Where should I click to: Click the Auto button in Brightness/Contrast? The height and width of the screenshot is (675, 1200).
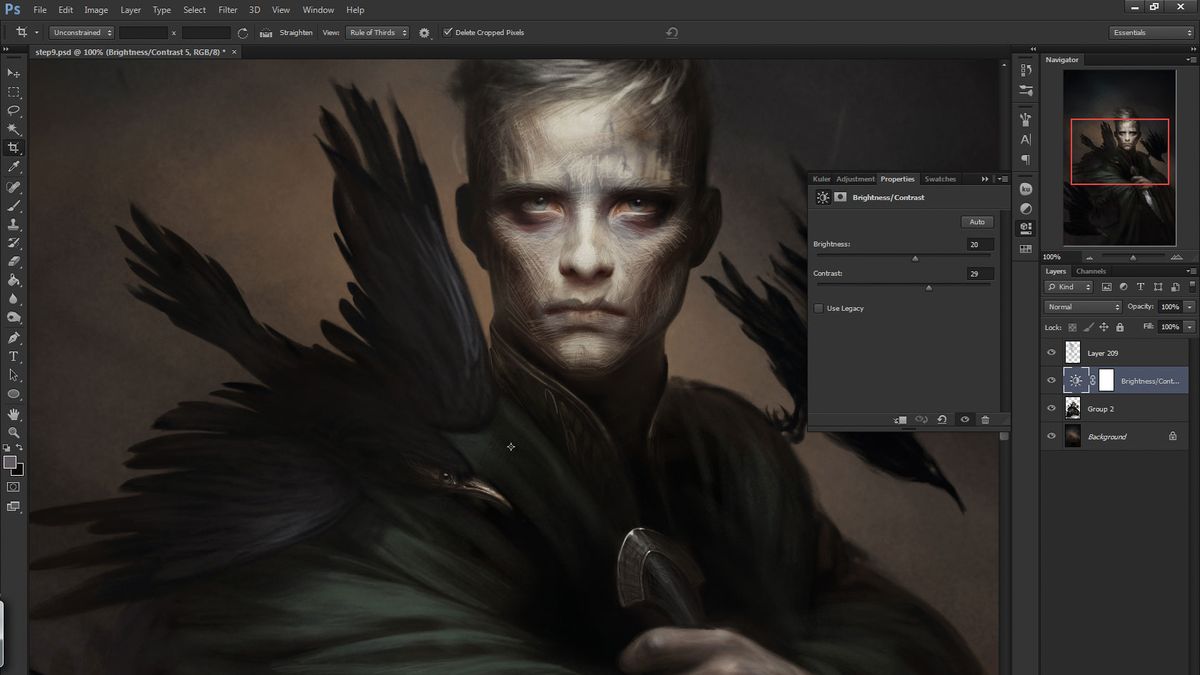977,222
